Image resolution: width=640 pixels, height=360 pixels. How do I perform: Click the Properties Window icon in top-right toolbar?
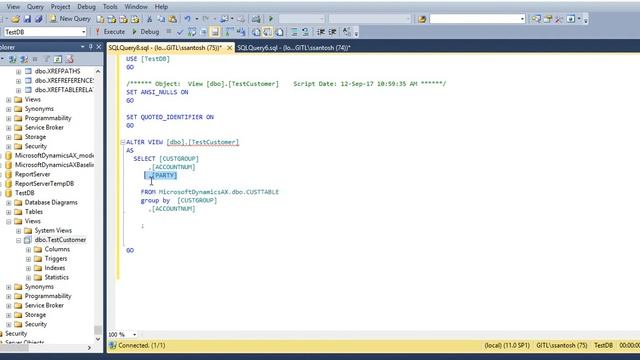(x=547, y=19)
